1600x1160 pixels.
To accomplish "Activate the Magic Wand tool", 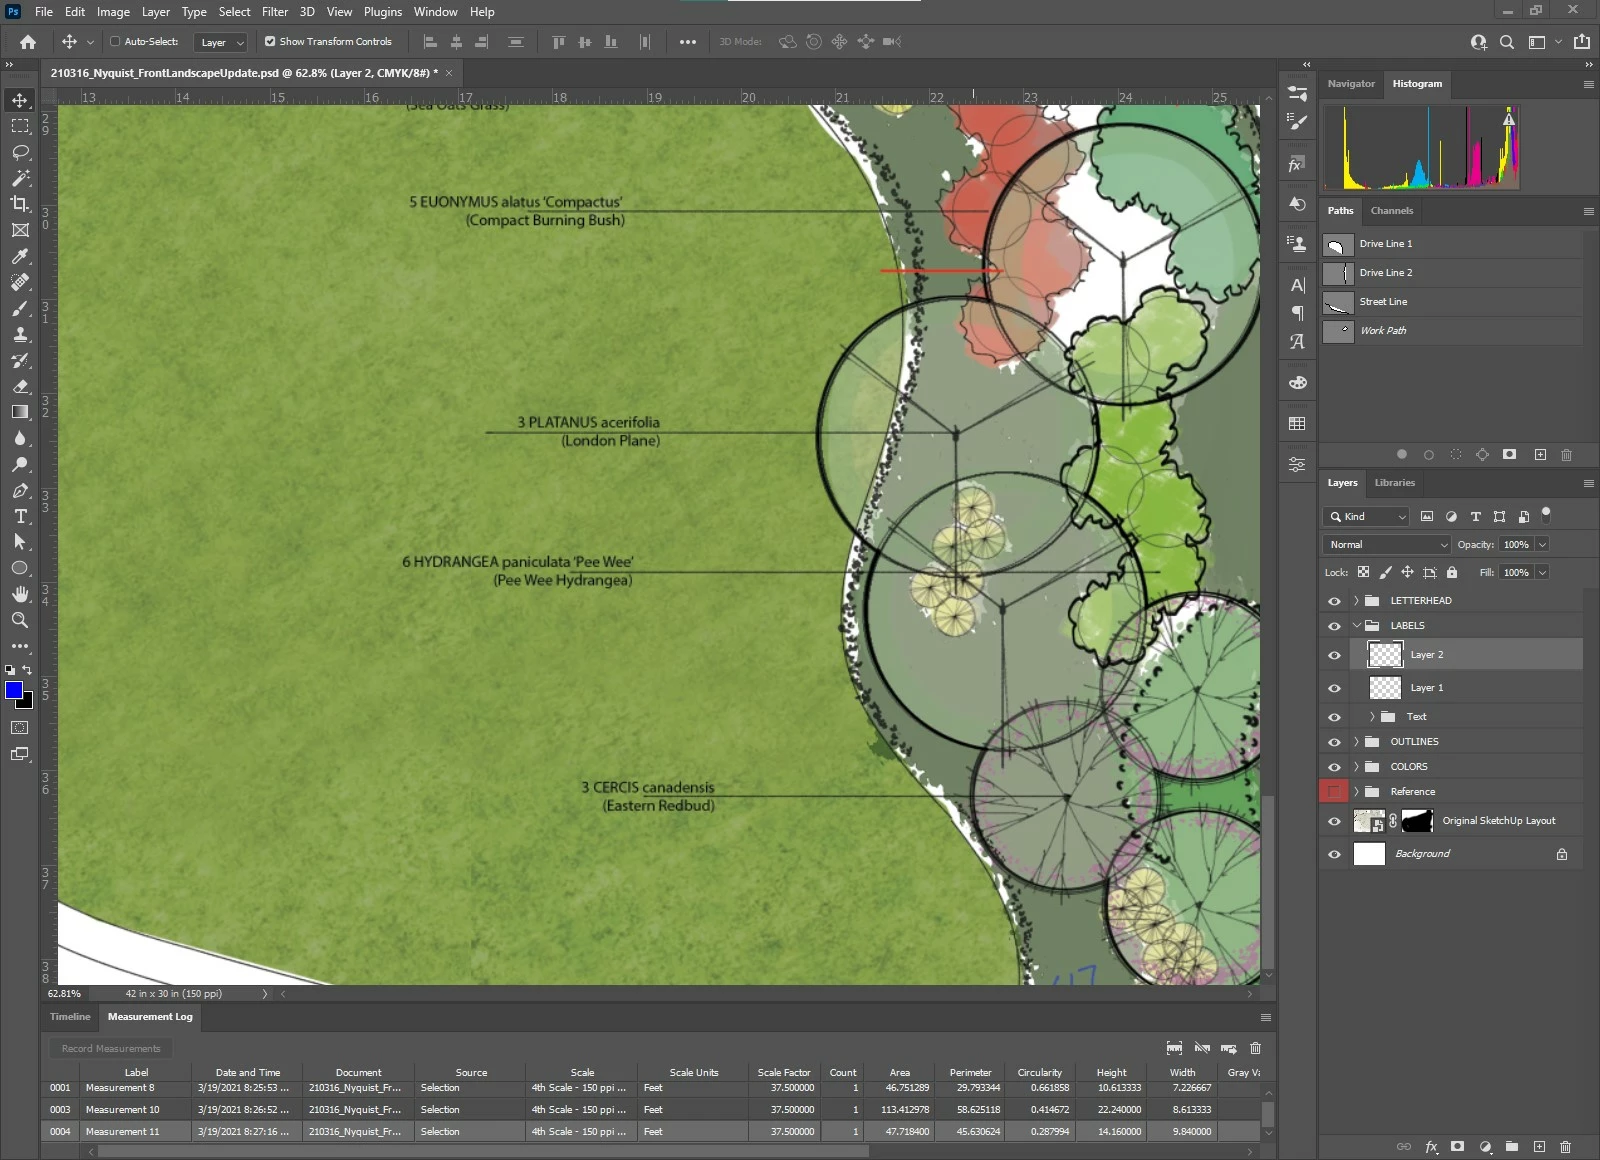I will [20, 178].
